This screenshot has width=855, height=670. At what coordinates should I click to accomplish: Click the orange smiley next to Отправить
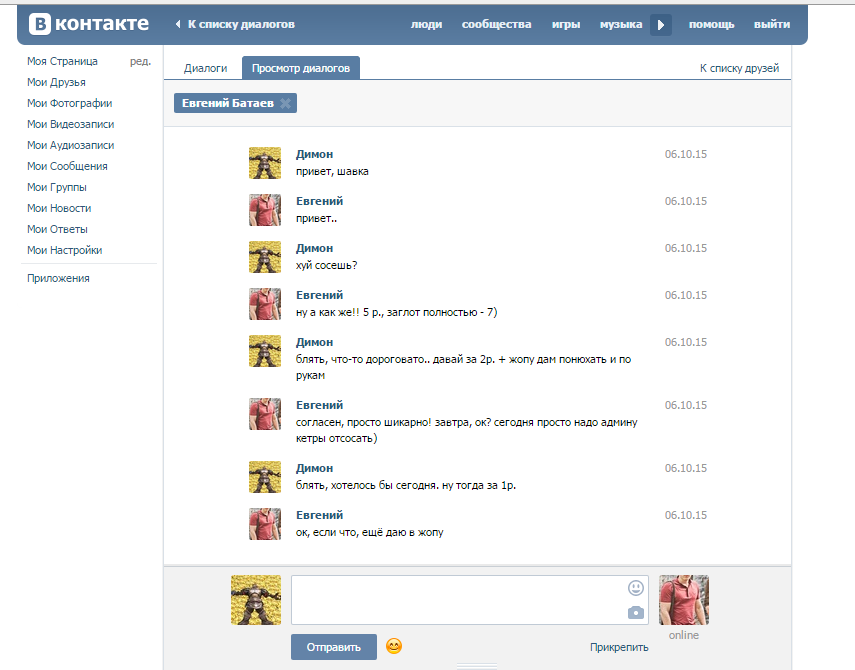tap(394, 646)
